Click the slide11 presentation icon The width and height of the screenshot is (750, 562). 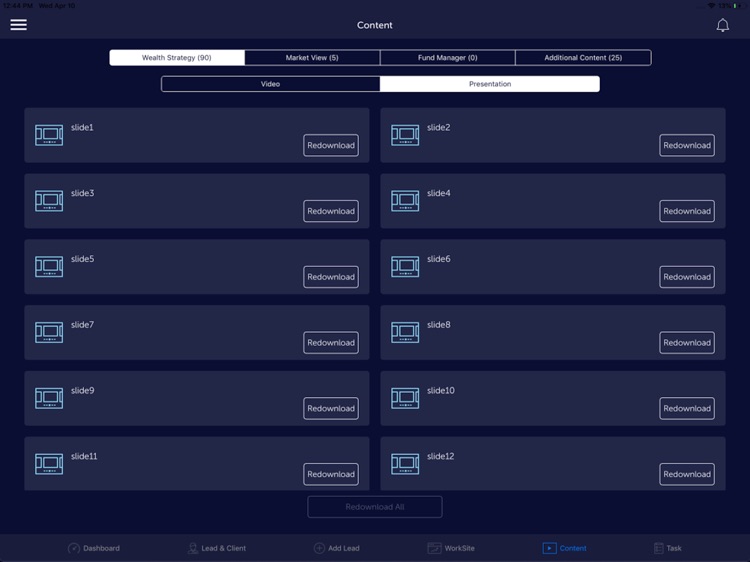(x=49, y=464)
